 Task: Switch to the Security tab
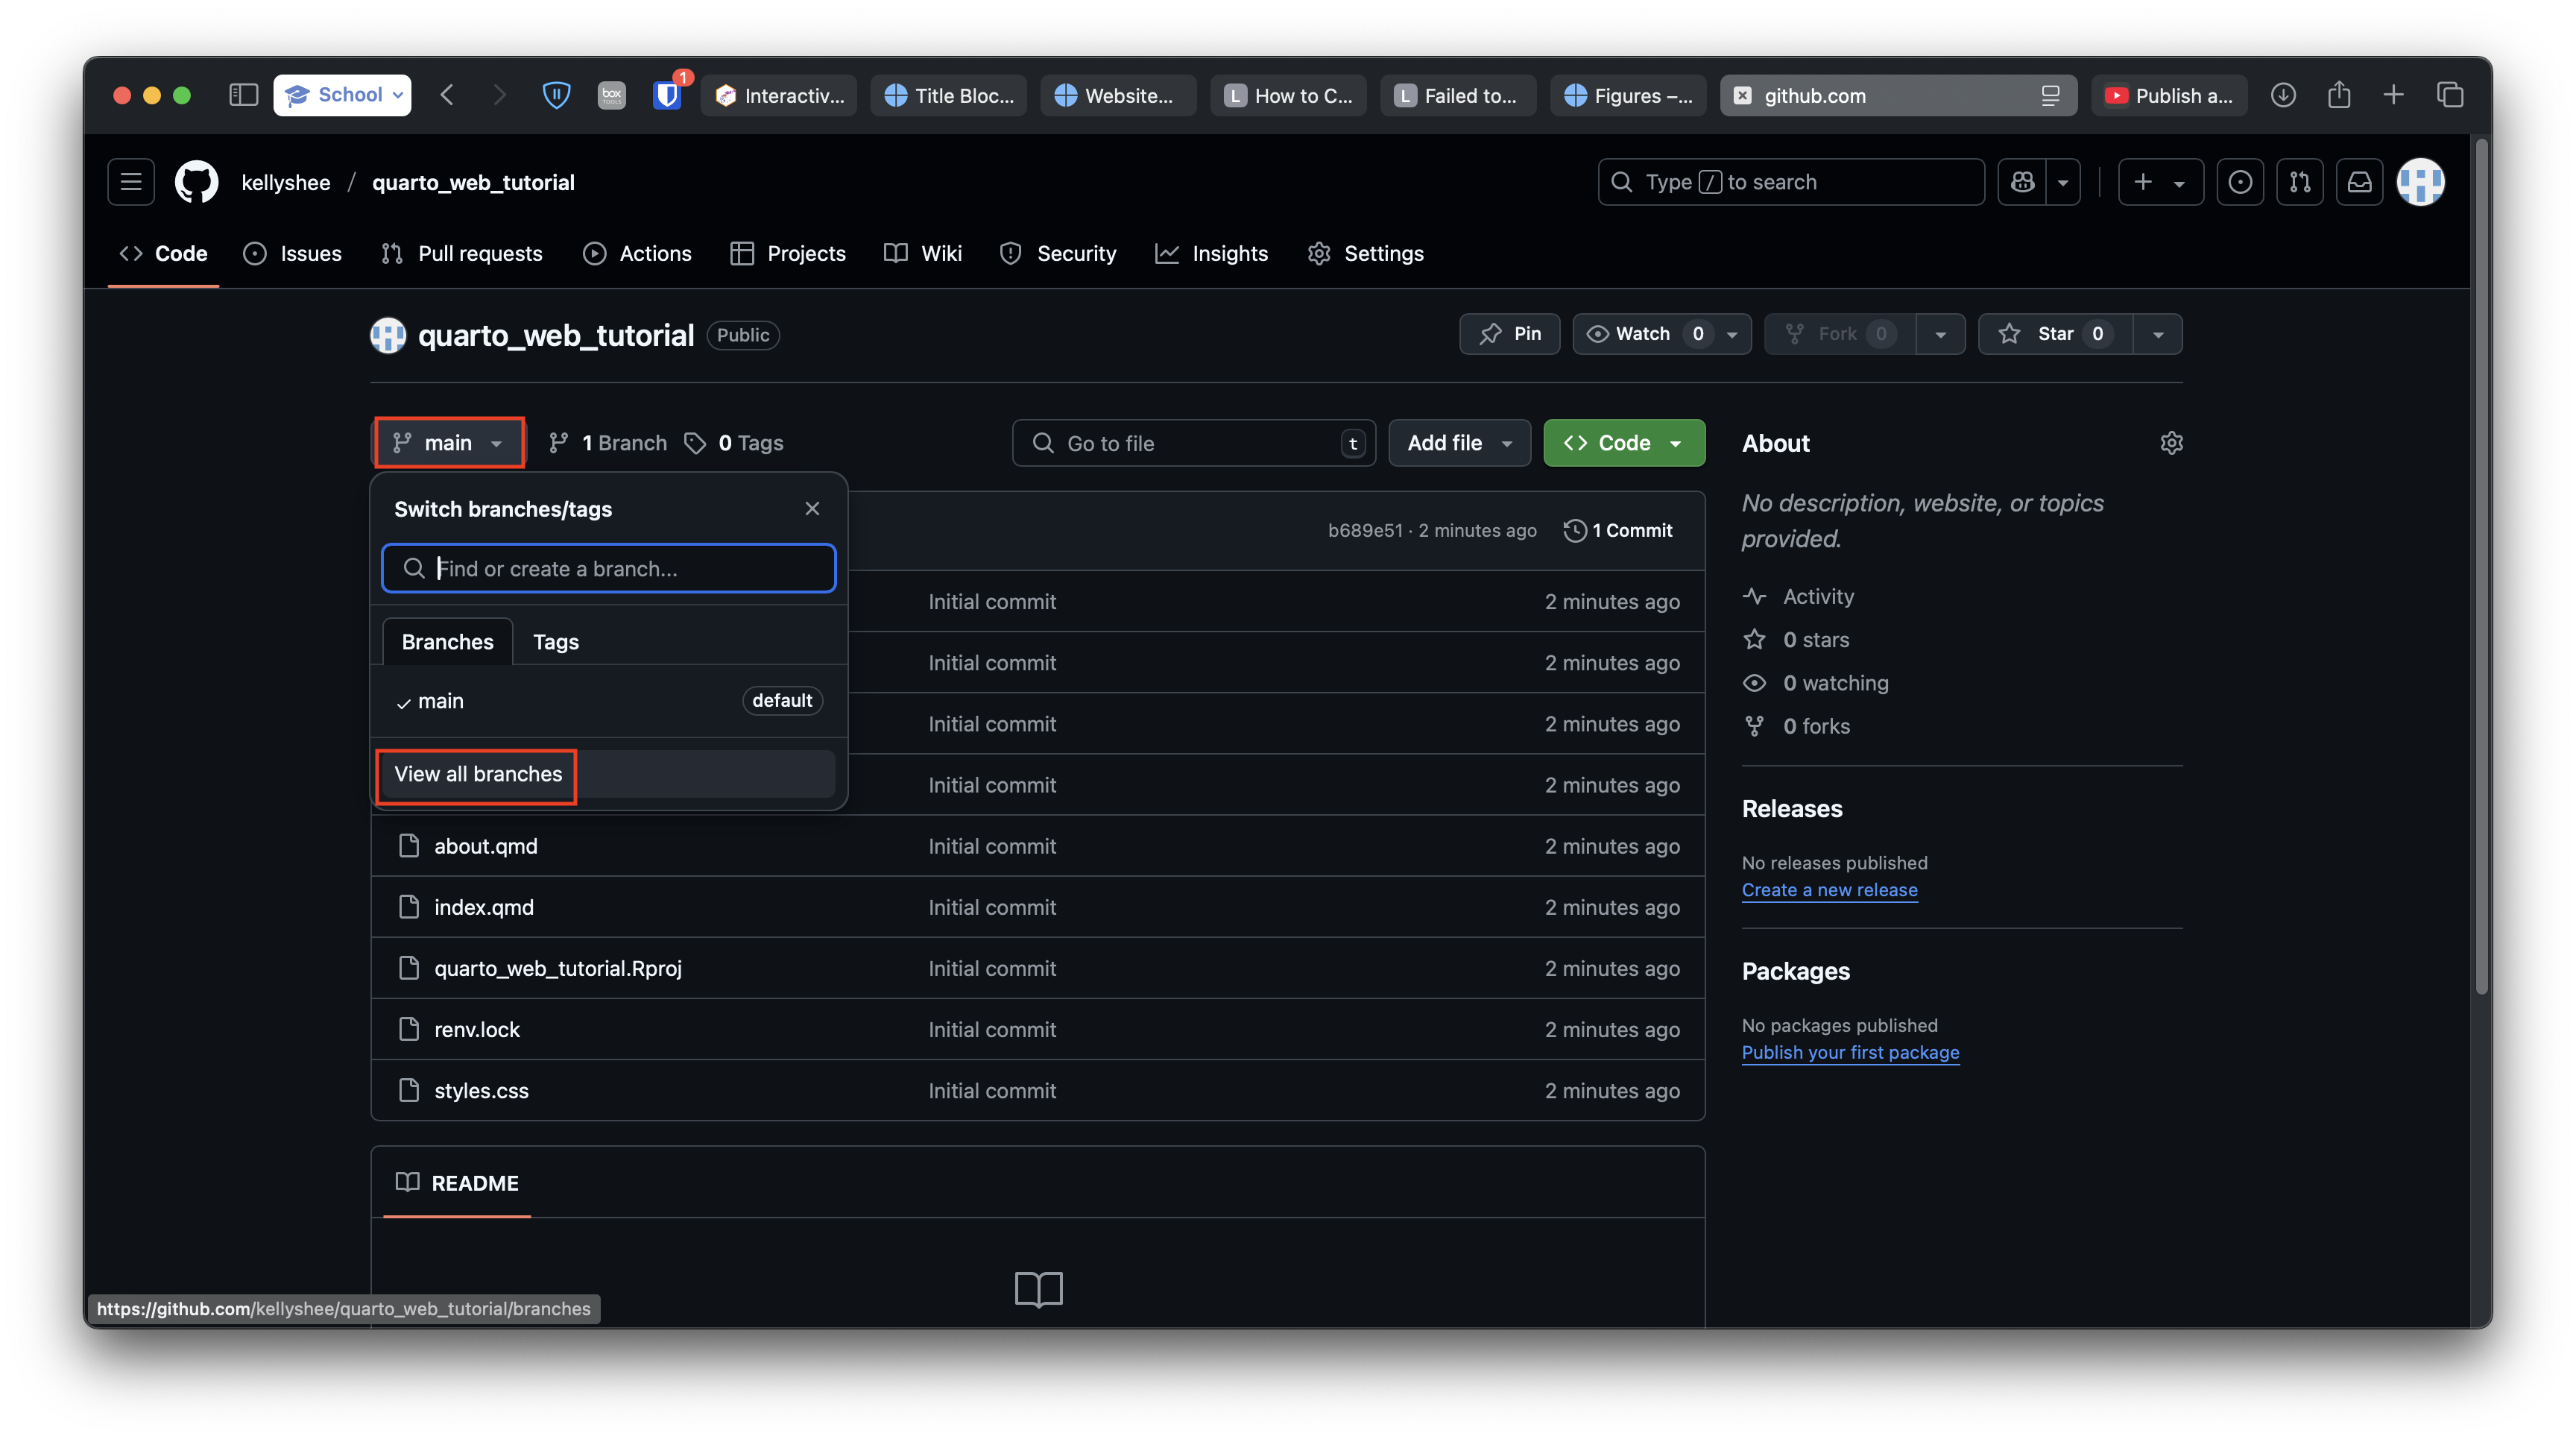[x=1058, y=254]
